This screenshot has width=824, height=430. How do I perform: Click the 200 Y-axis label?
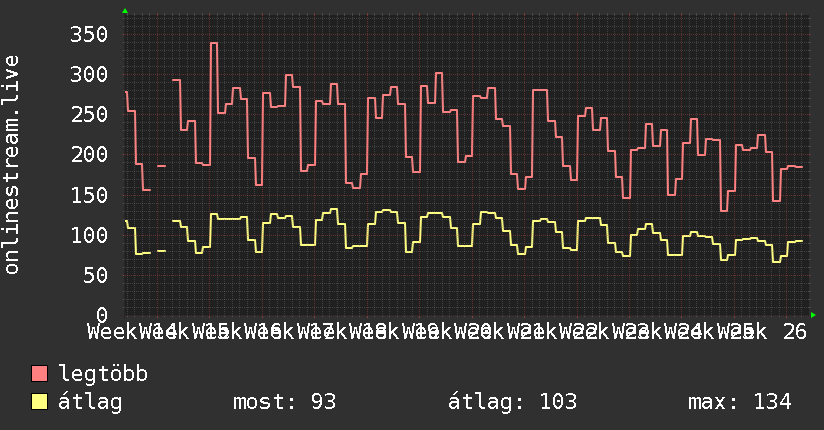point(89,155)
